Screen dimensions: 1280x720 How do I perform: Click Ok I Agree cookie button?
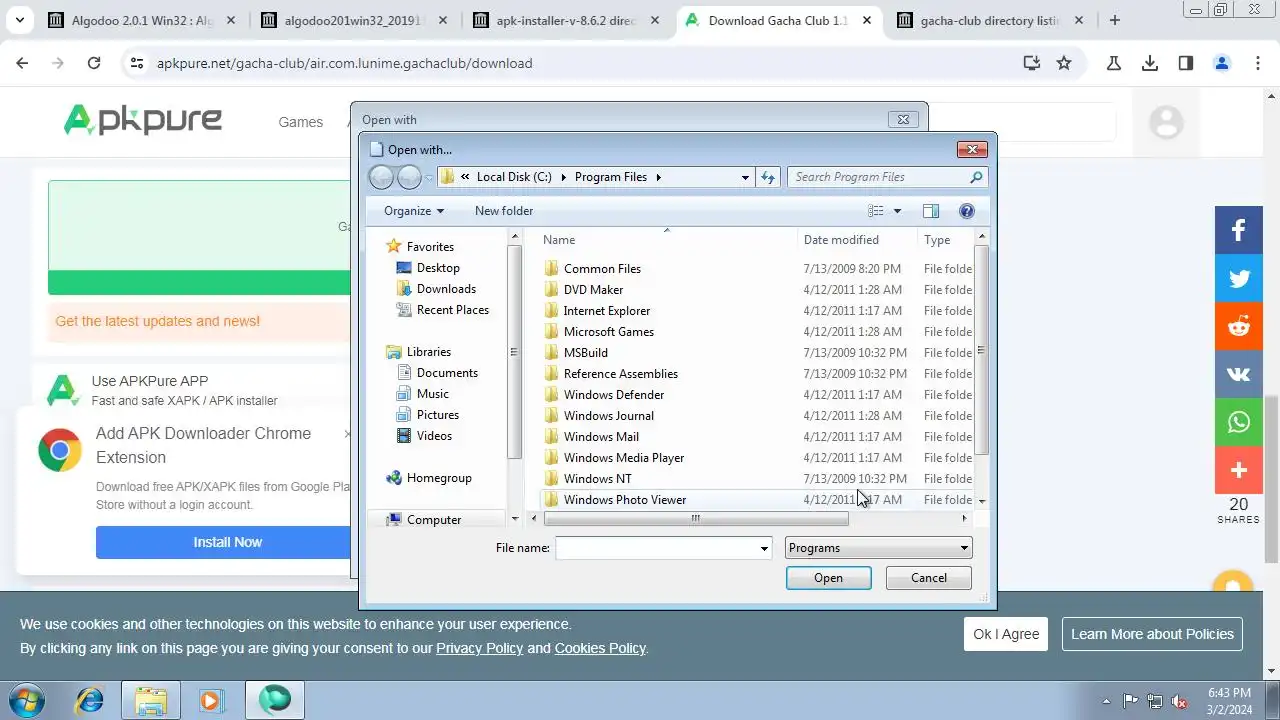(1006, 634)
